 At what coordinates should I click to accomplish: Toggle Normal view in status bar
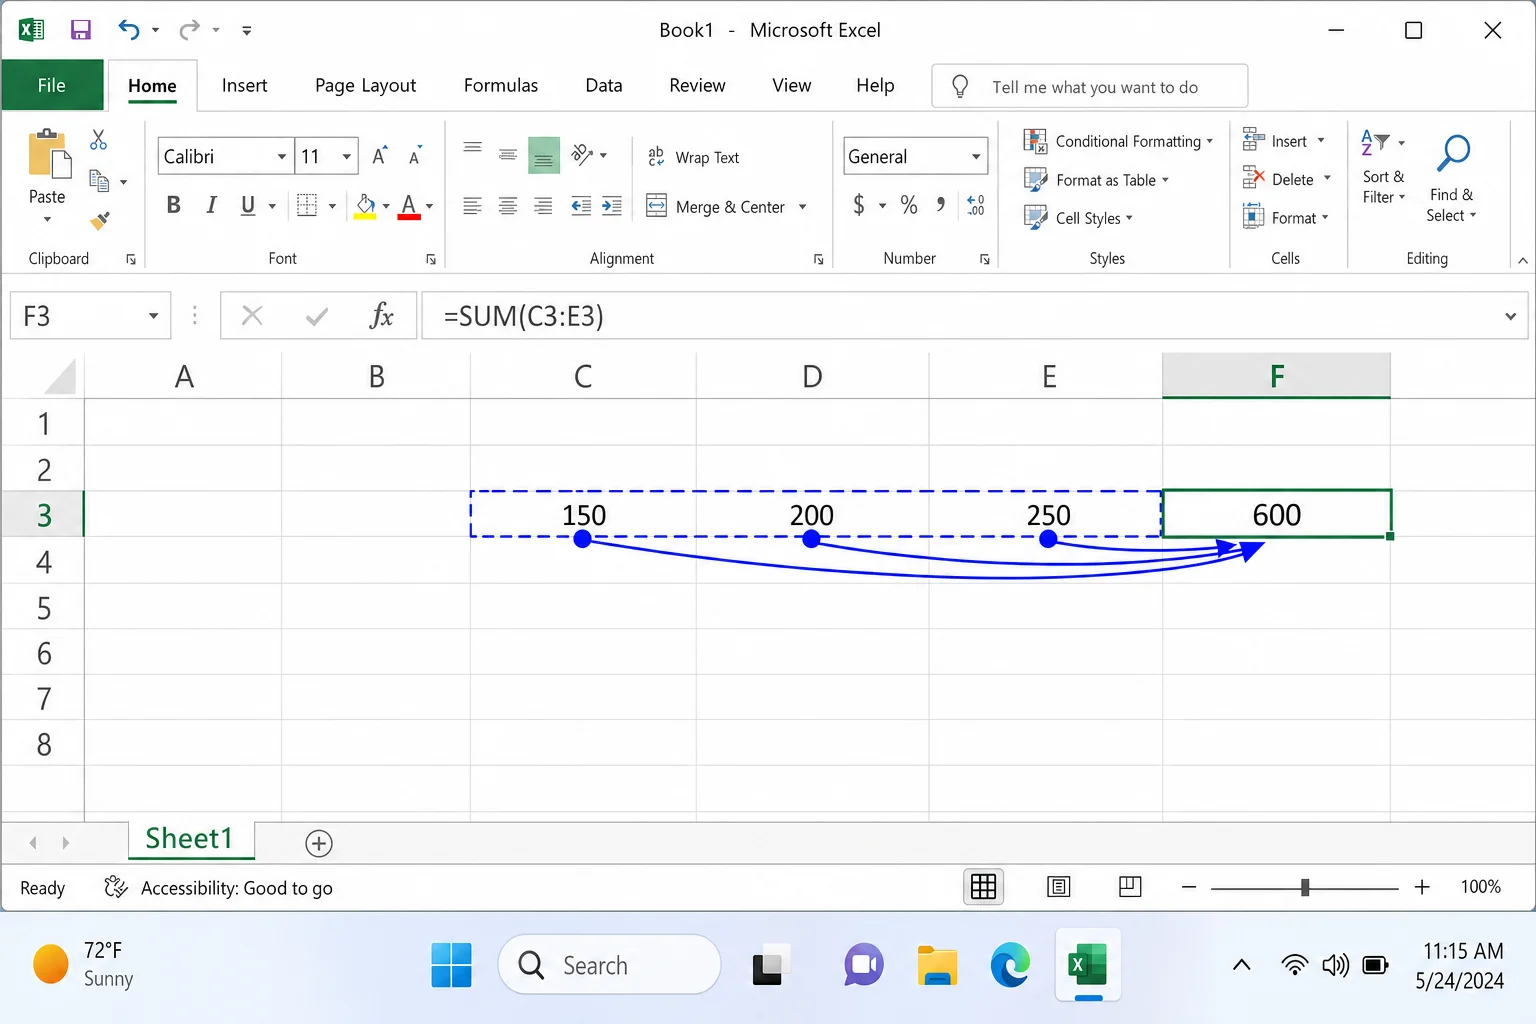[984, 887]
